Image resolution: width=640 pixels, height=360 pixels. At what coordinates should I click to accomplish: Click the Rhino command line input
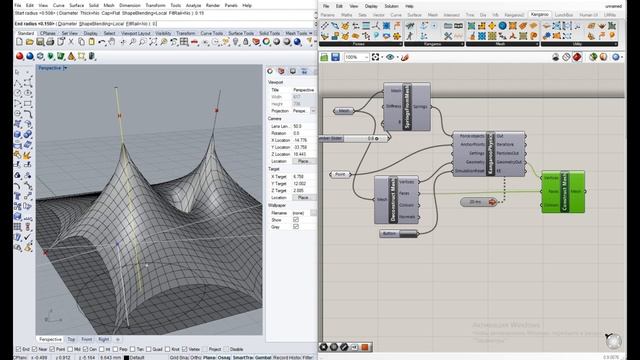click(x=164, y=24)
